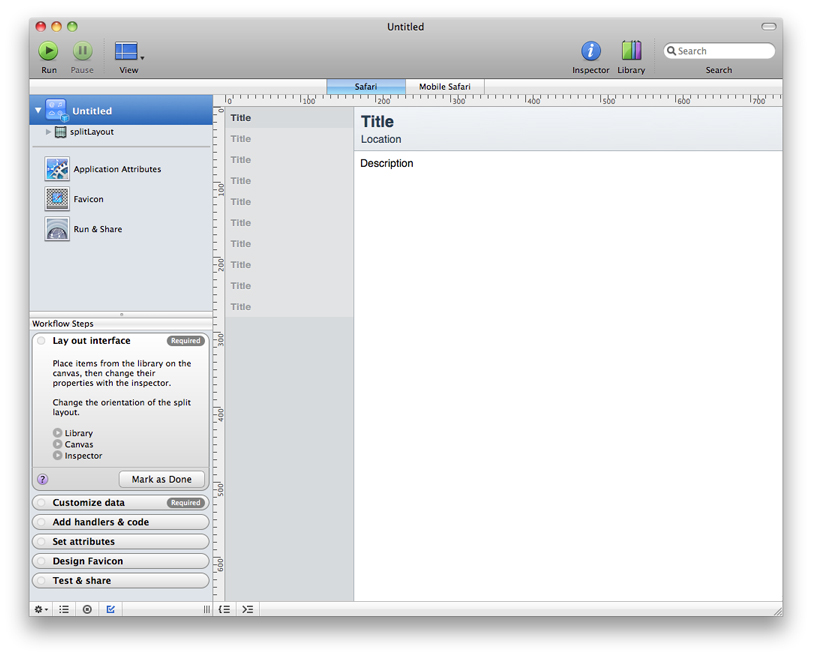Select the Run & Share icon
The height and width of the screenshot is (657, 813).
[57, 229]
